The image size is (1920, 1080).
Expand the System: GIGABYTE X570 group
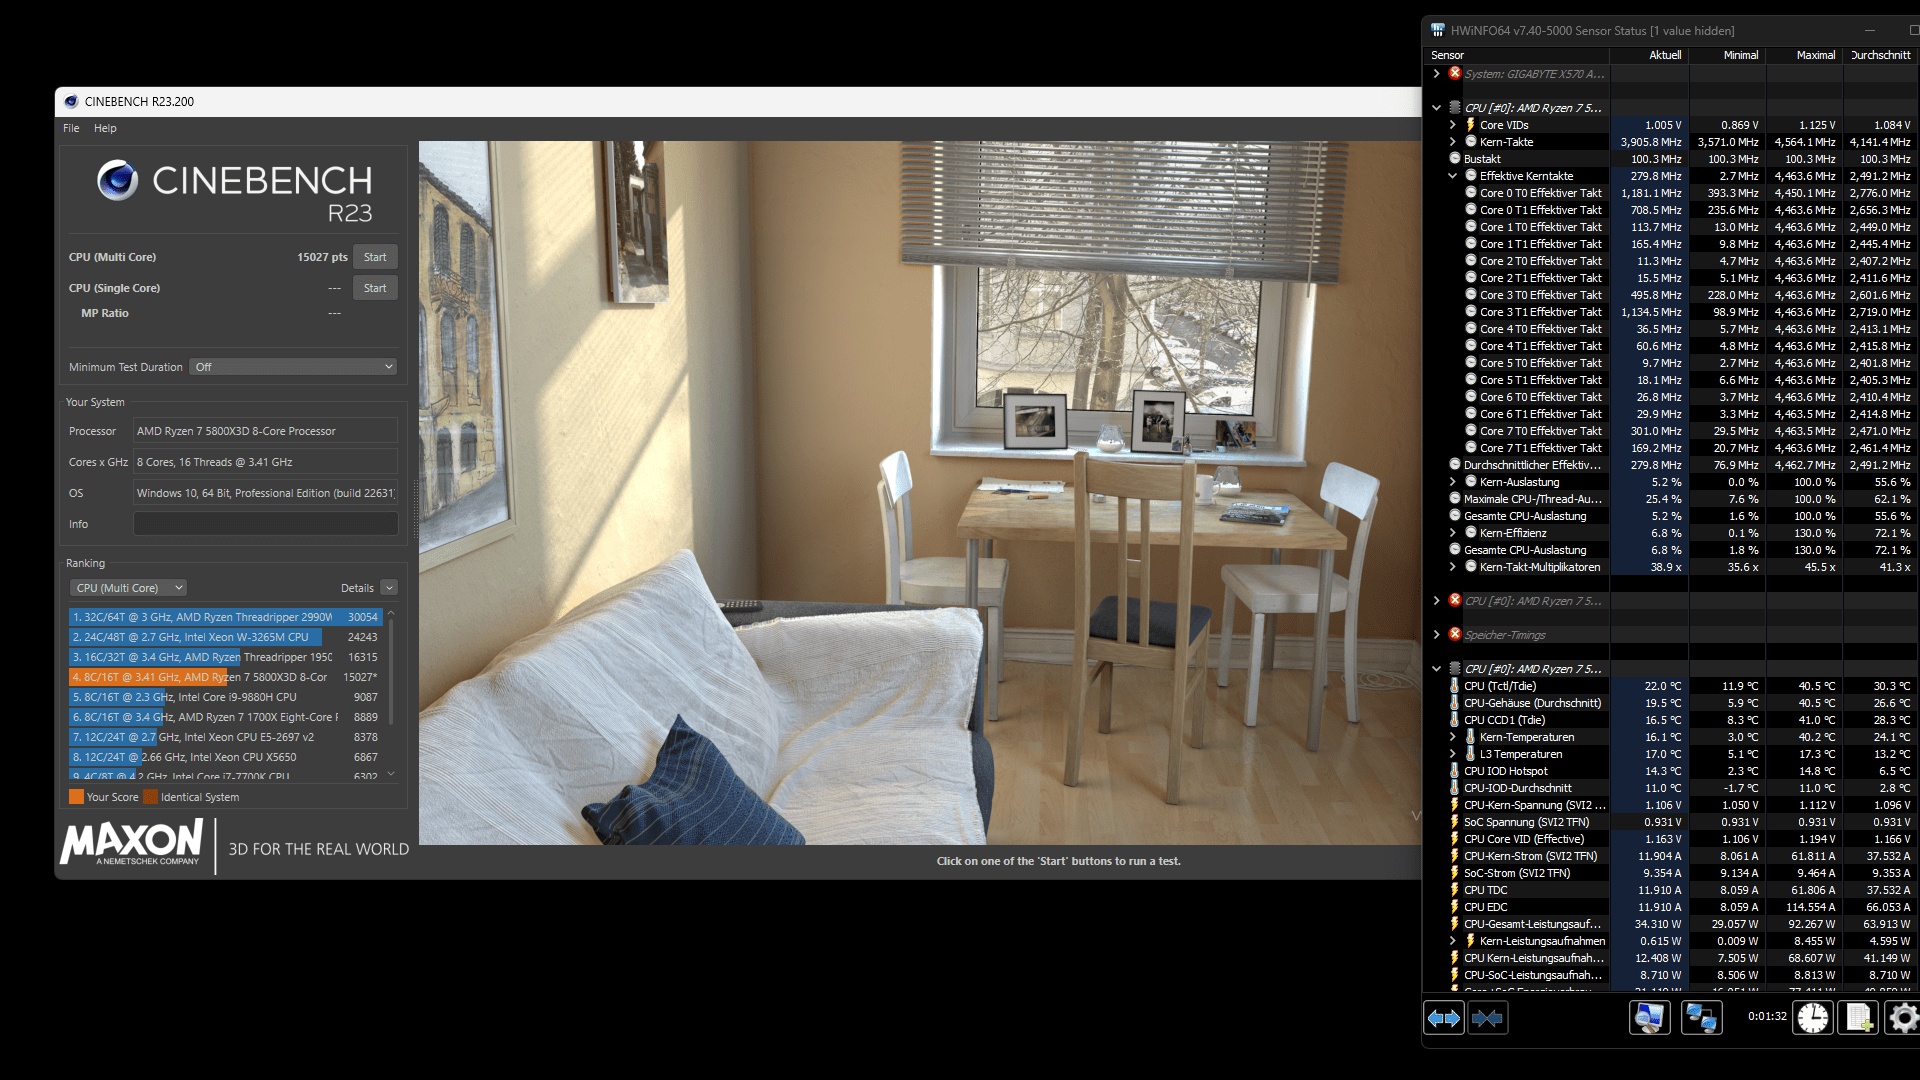pyautogui.click(x=1437, y=74)
